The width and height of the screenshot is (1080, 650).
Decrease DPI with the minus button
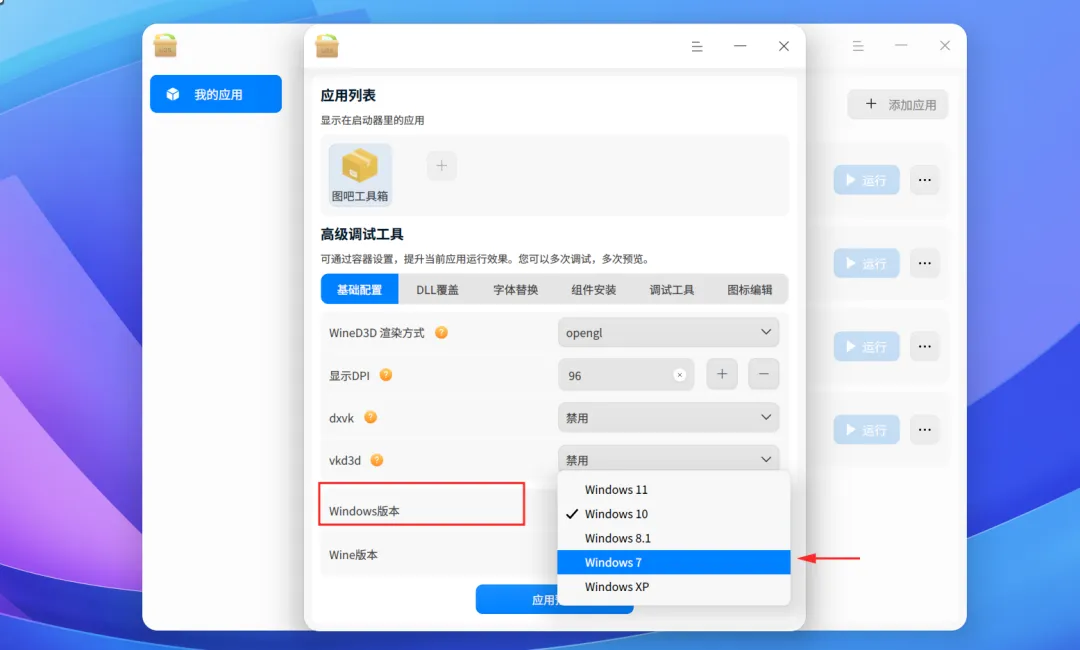point(764,374)
